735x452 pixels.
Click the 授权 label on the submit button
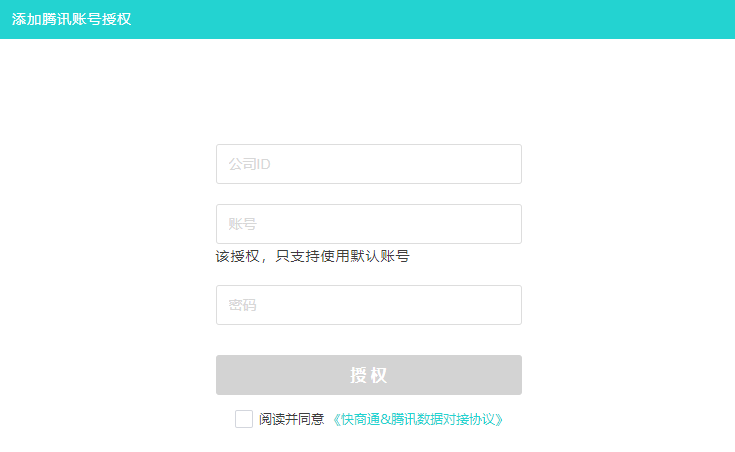(x=368, y=375)
